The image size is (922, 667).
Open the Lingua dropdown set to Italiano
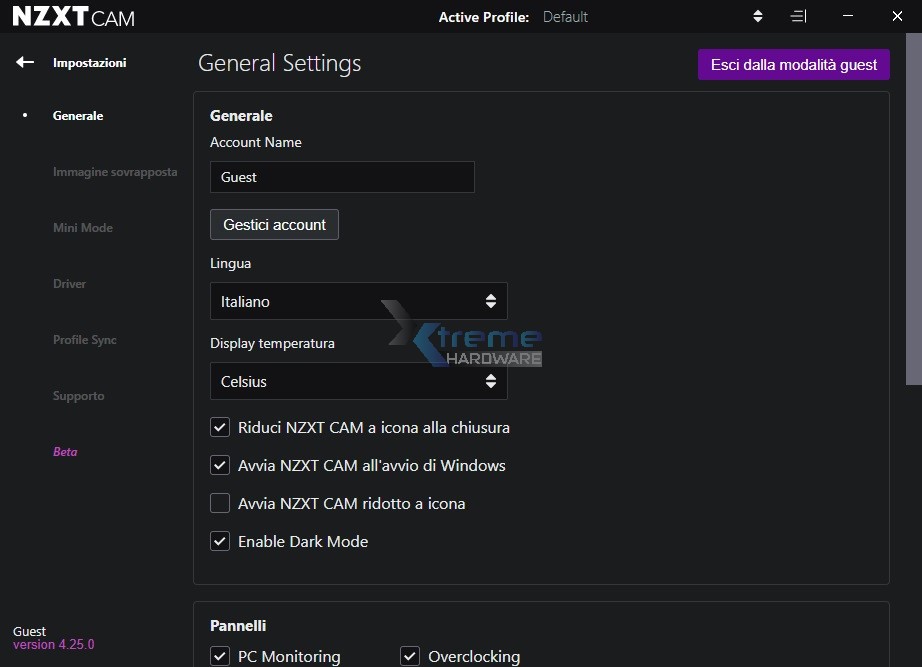359,301
